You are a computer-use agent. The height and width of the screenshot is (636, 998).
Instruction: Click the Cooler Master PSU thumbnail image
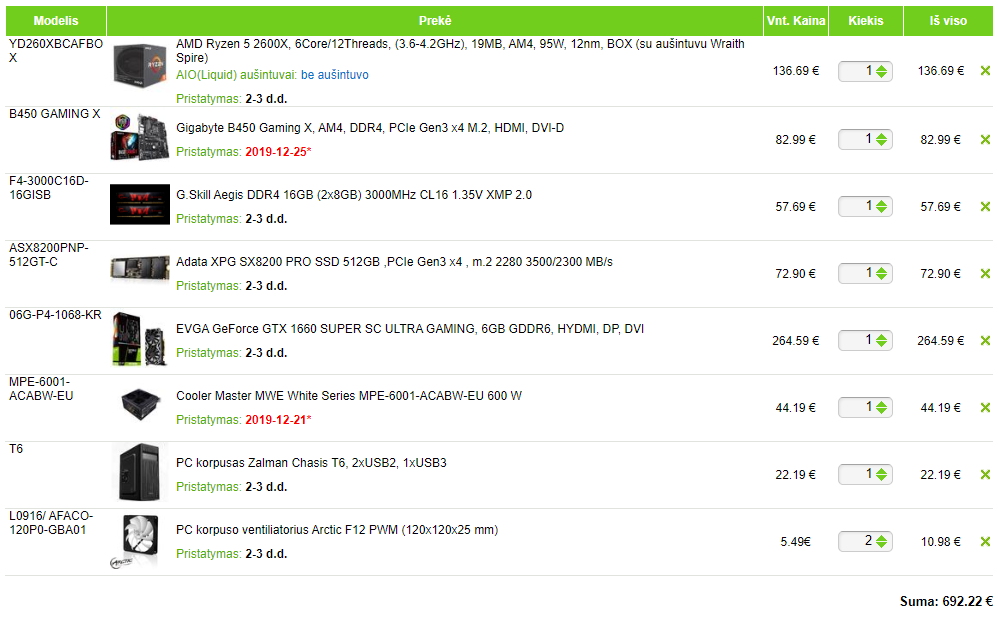point(139,403)
